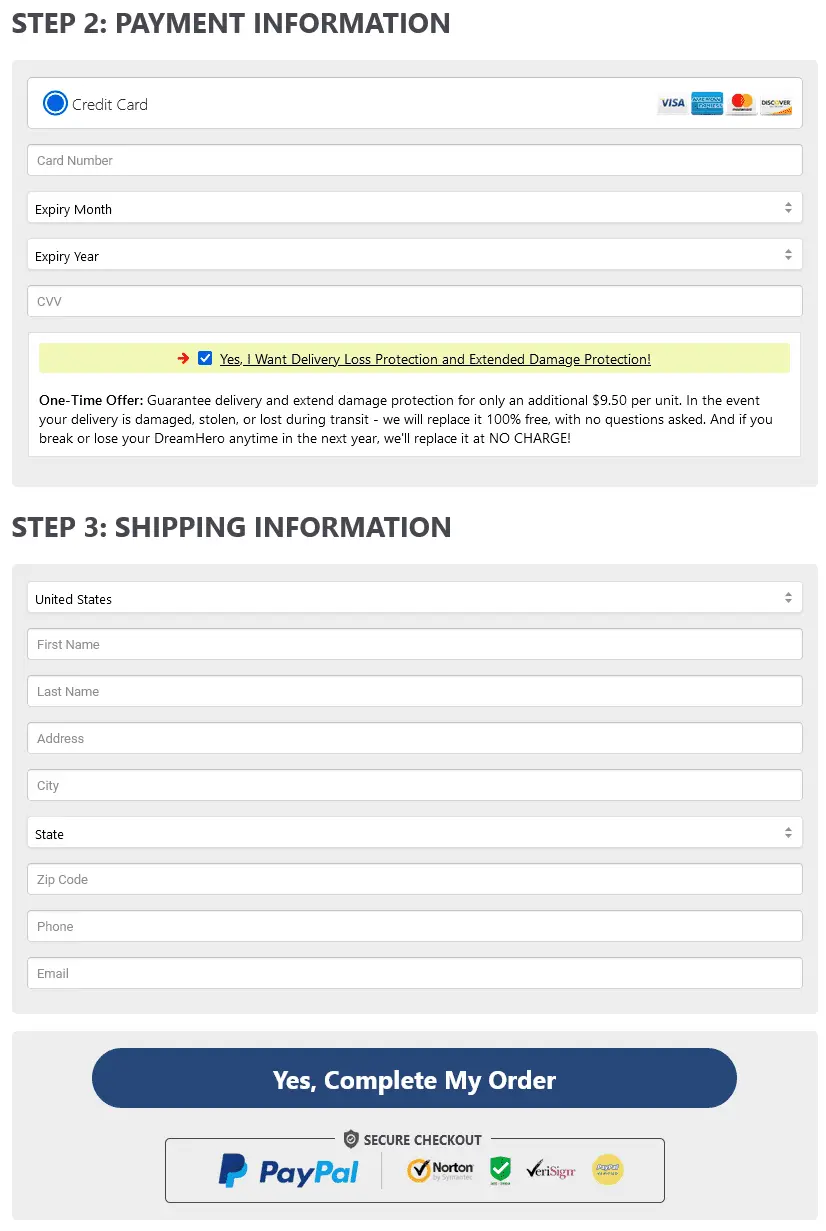Expand the State selection dropdown

(x=414, y=832)
